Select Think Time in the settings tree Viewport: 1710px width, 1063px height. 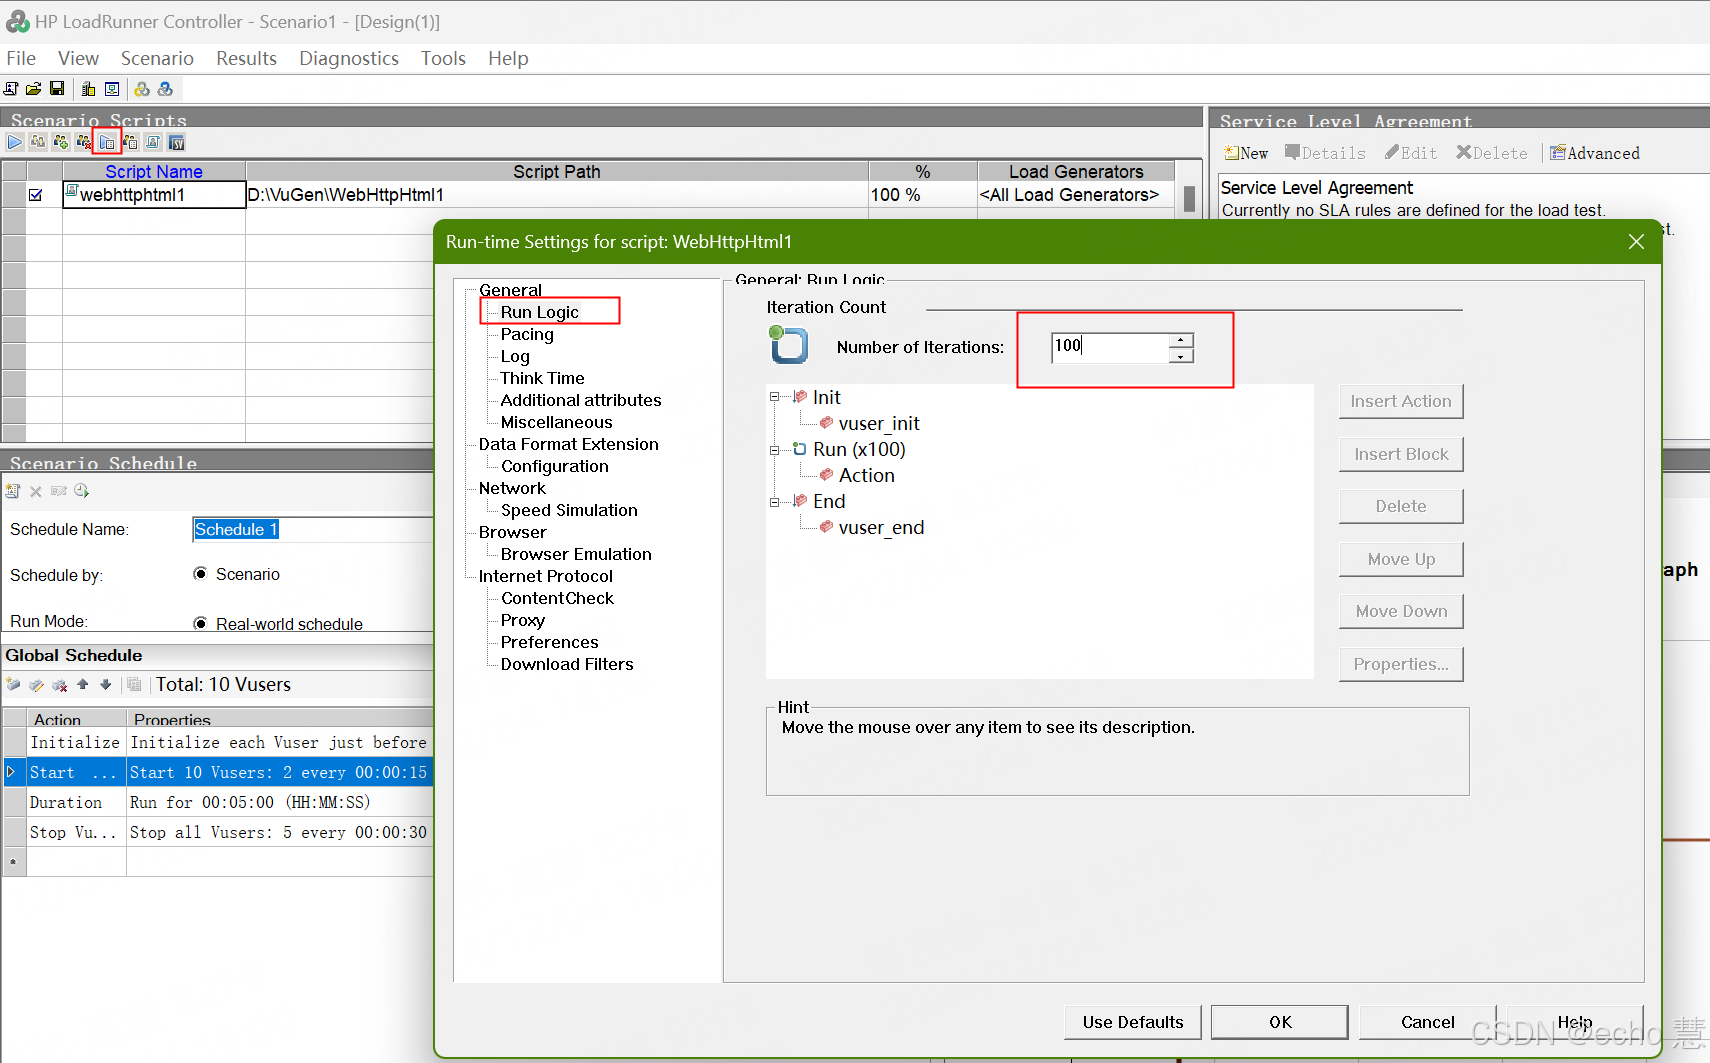pyautogui.click(x=542, y=378)
